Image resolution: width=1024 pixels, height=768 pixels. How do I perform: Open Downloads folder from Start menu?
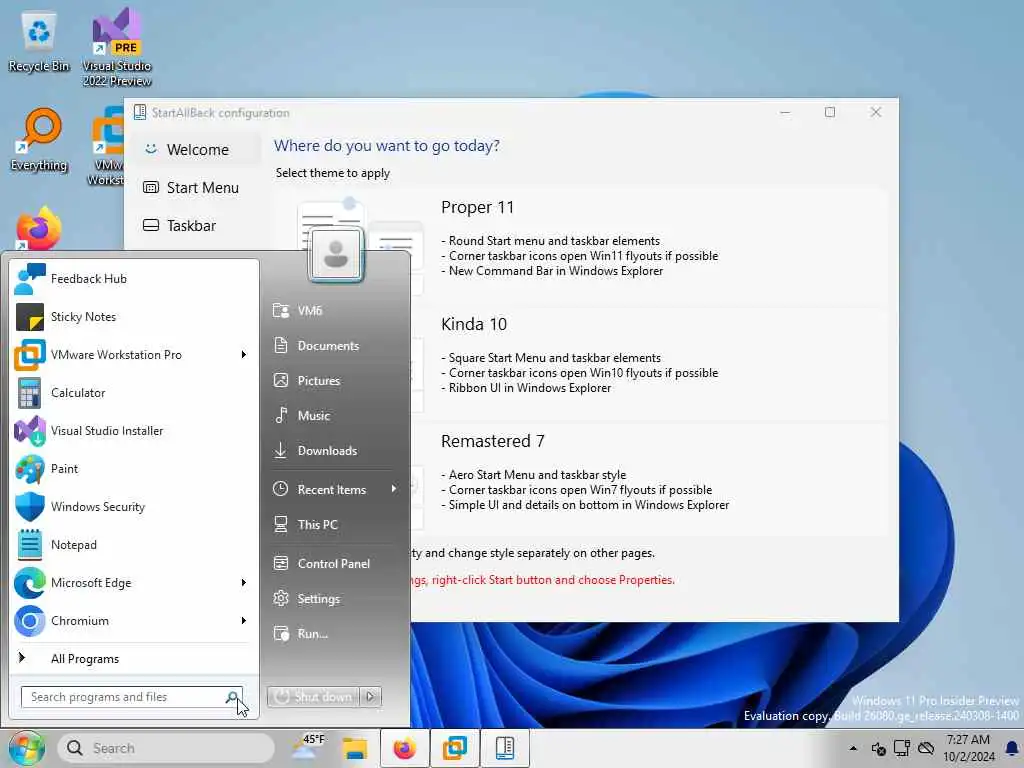(334, 451)
